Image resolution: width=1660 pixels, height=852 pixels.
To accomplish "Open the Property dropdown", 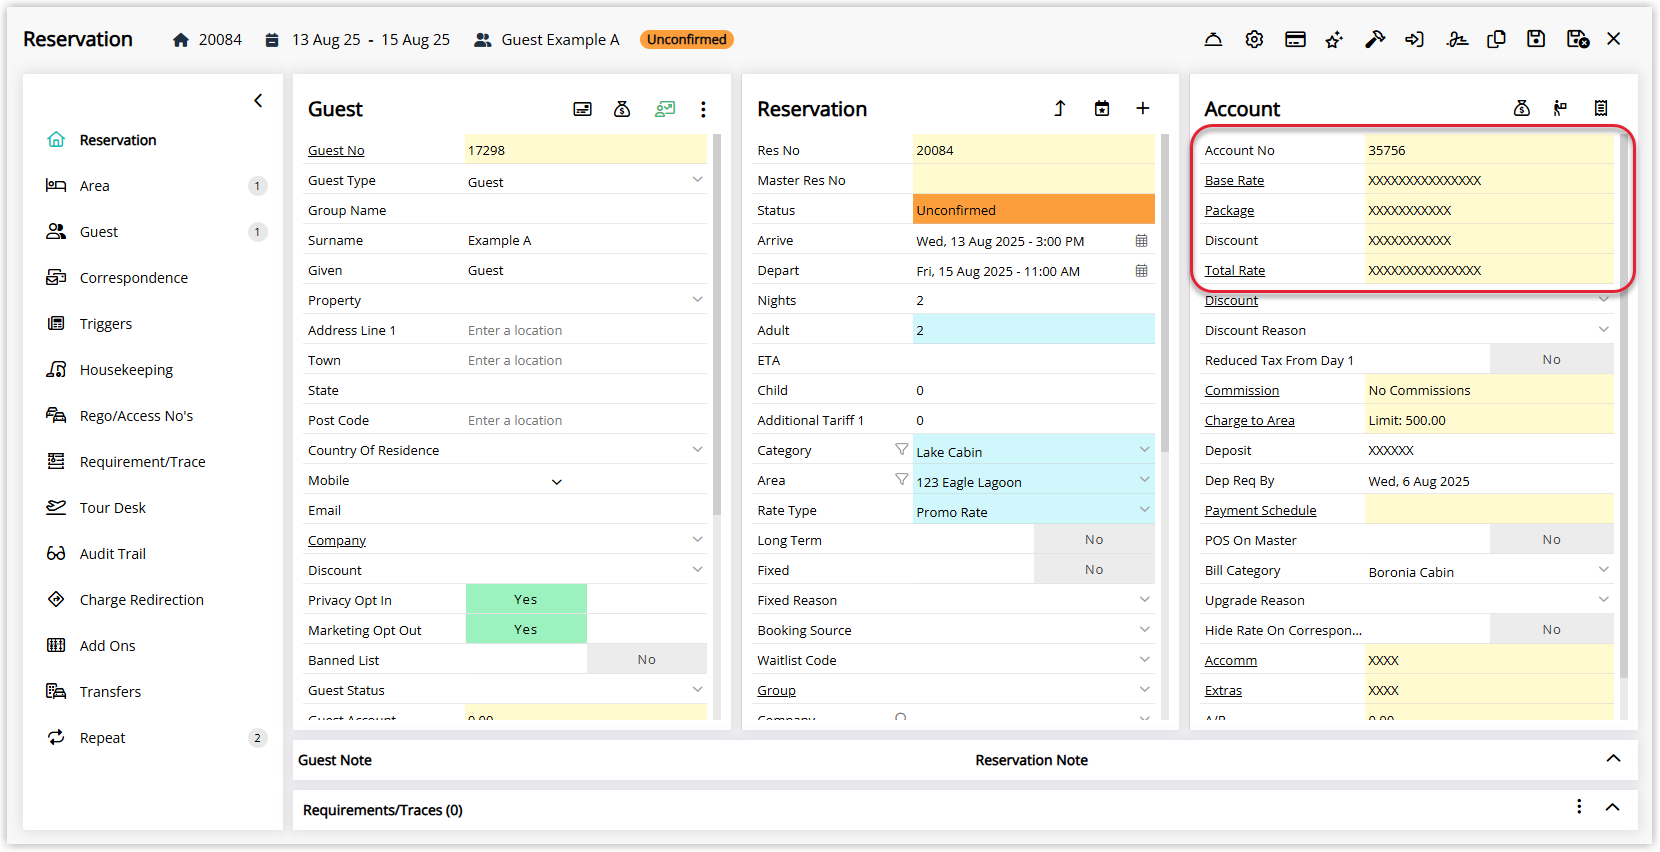I will click(697, 300).
